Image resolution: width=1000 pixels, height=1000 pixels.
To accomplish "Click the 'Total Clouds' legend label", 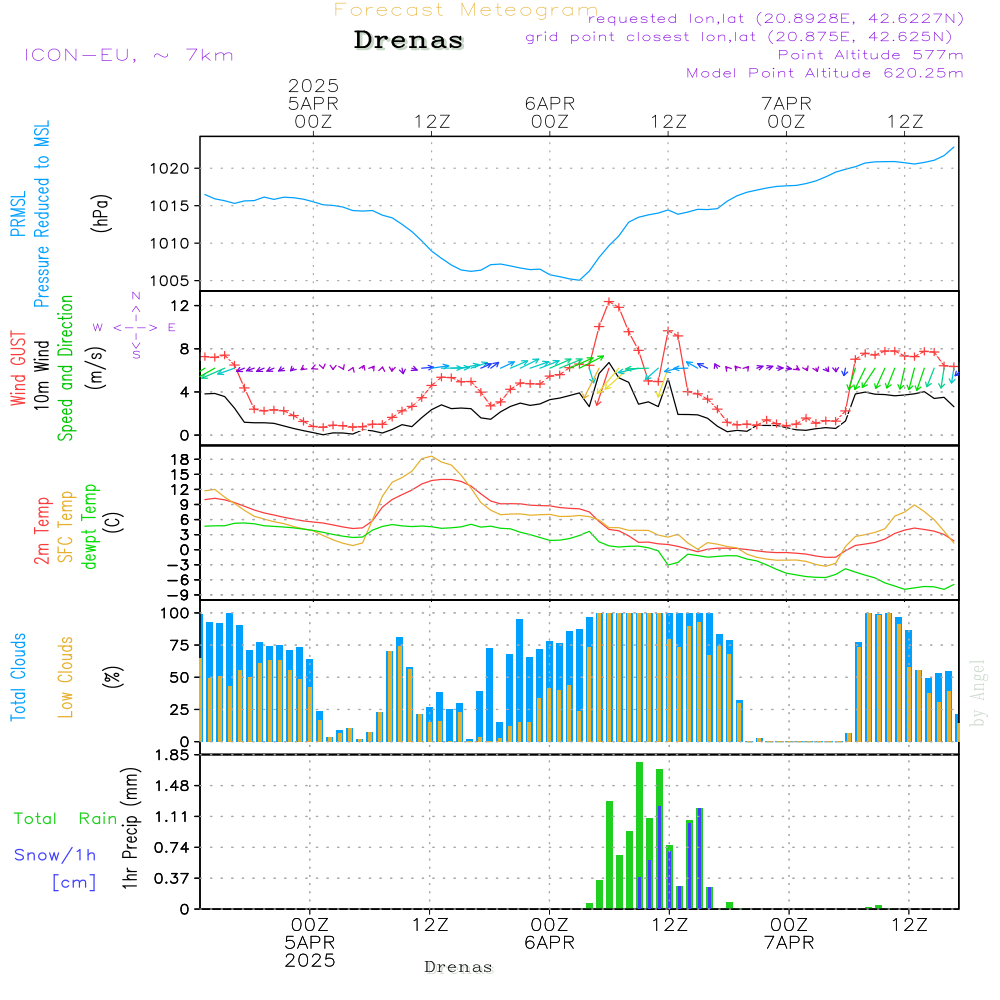I will [x=18, y=677].
